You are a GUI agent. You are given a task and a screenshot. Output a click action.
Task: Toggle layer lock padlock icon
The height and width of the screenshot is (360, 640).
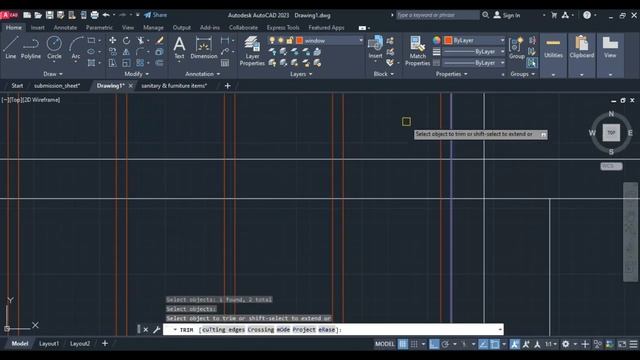pyautogui.click(x=290, y=40)
